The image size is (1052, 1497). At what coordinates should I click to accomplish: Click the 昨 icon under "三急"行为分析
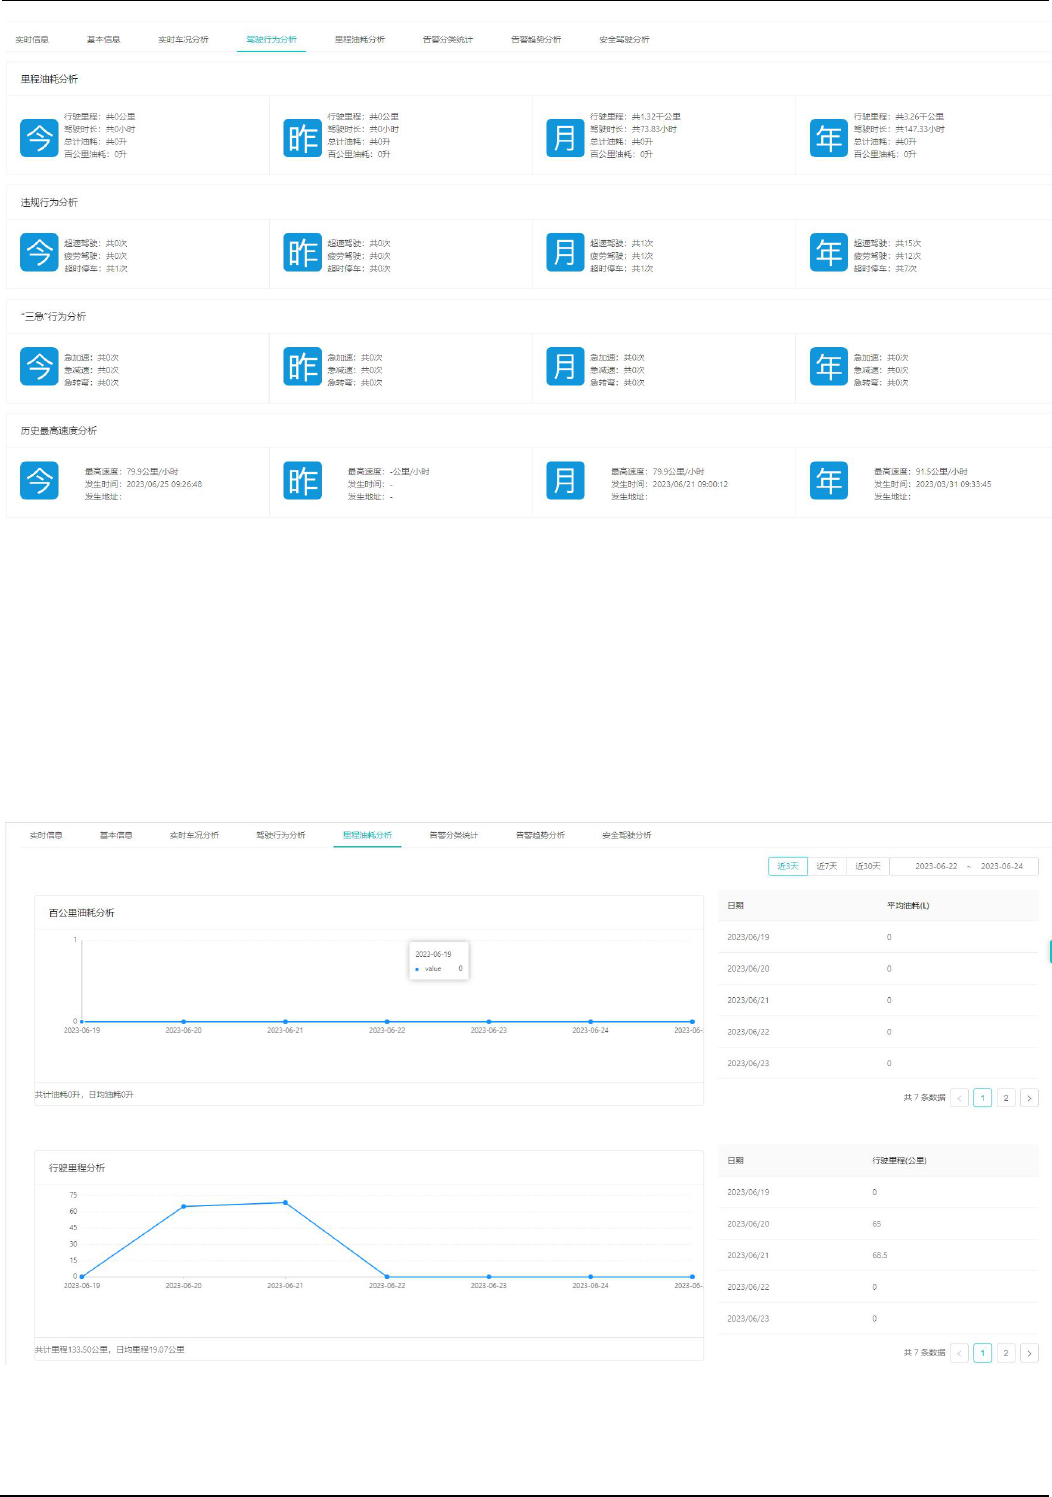pos(302,366)
